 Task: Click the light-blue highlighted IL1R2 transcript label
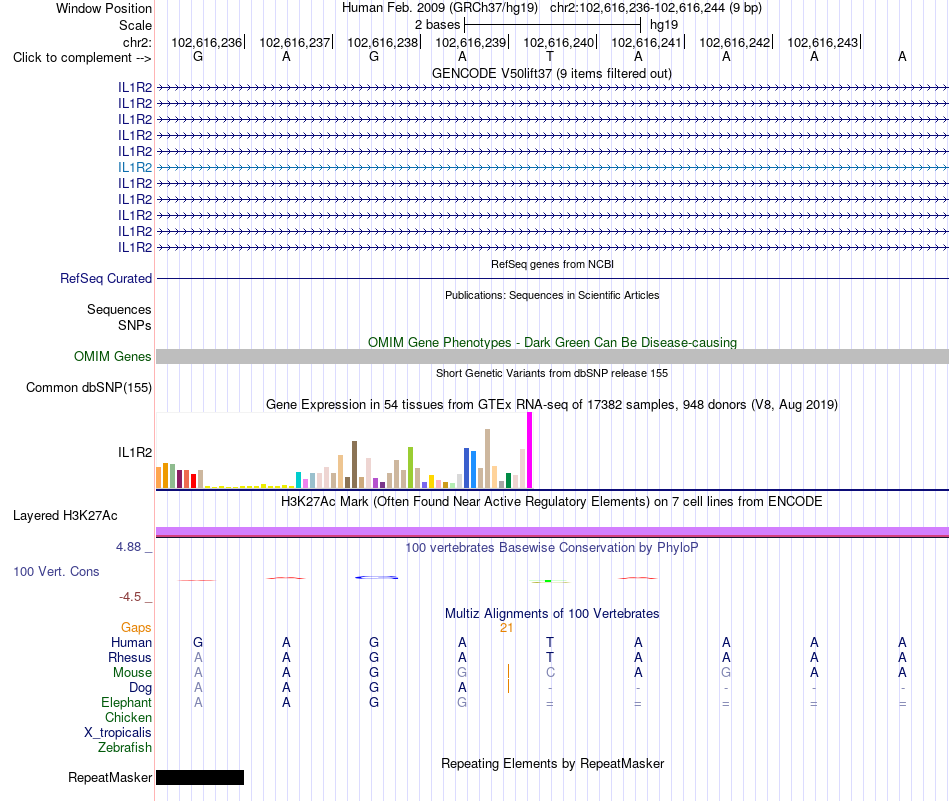click(x=135, y=167)
